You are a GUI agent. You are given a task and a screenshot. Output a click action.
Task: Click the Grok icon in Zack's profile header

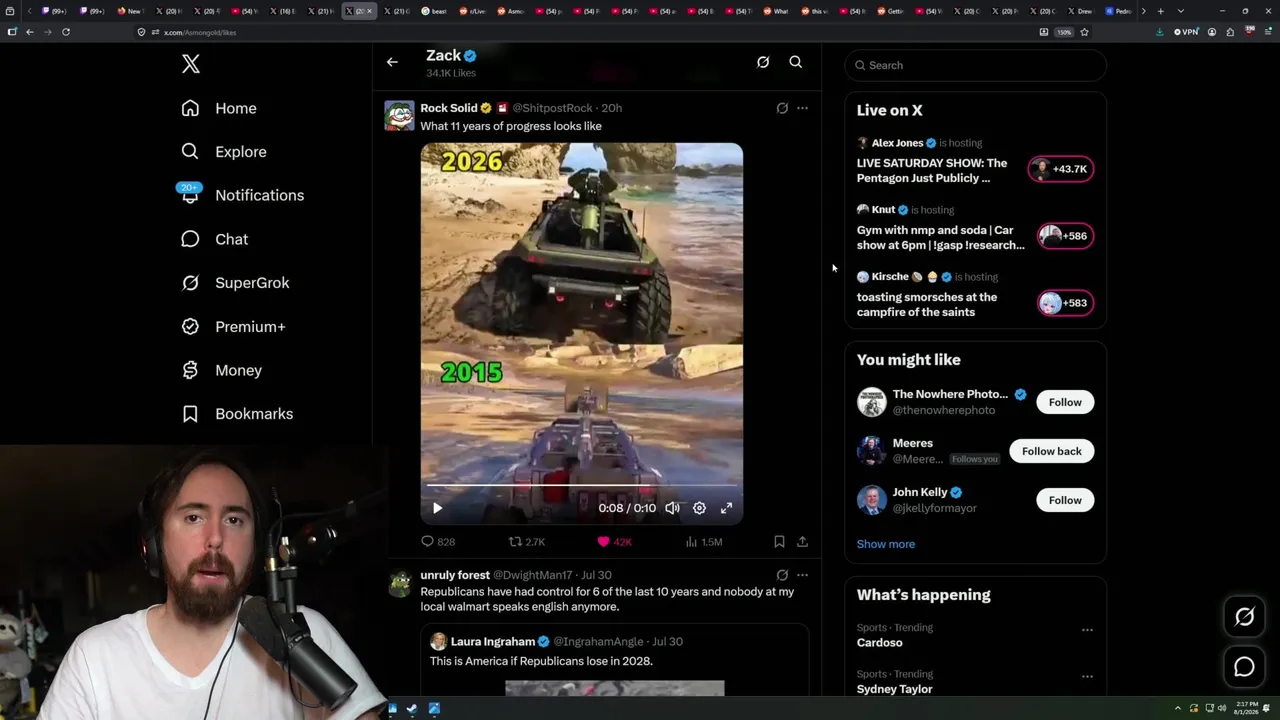763,62
